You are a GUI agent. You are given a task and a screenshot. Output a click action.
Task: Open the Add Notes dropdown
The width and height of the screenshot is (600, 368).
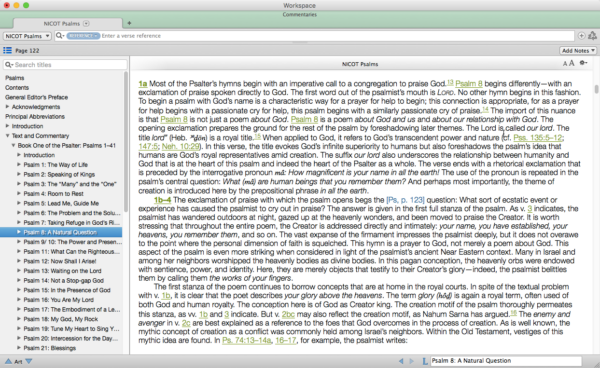pyautogui.click(x=578, y=50)
